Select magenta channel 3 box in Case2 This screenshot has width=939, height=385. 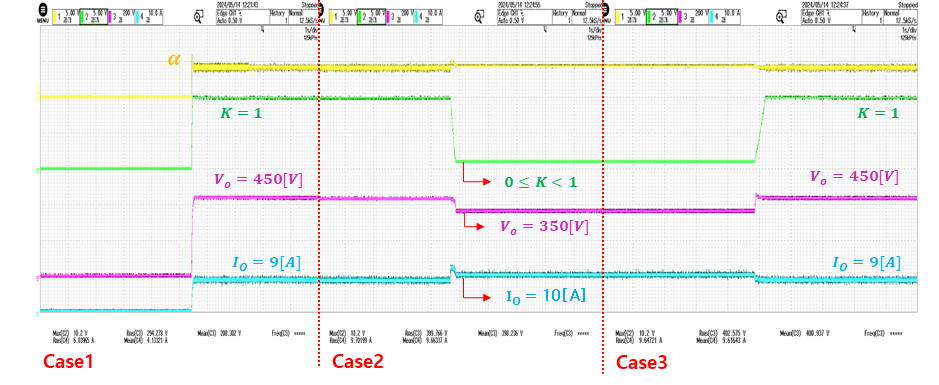[x=400, y=17]
